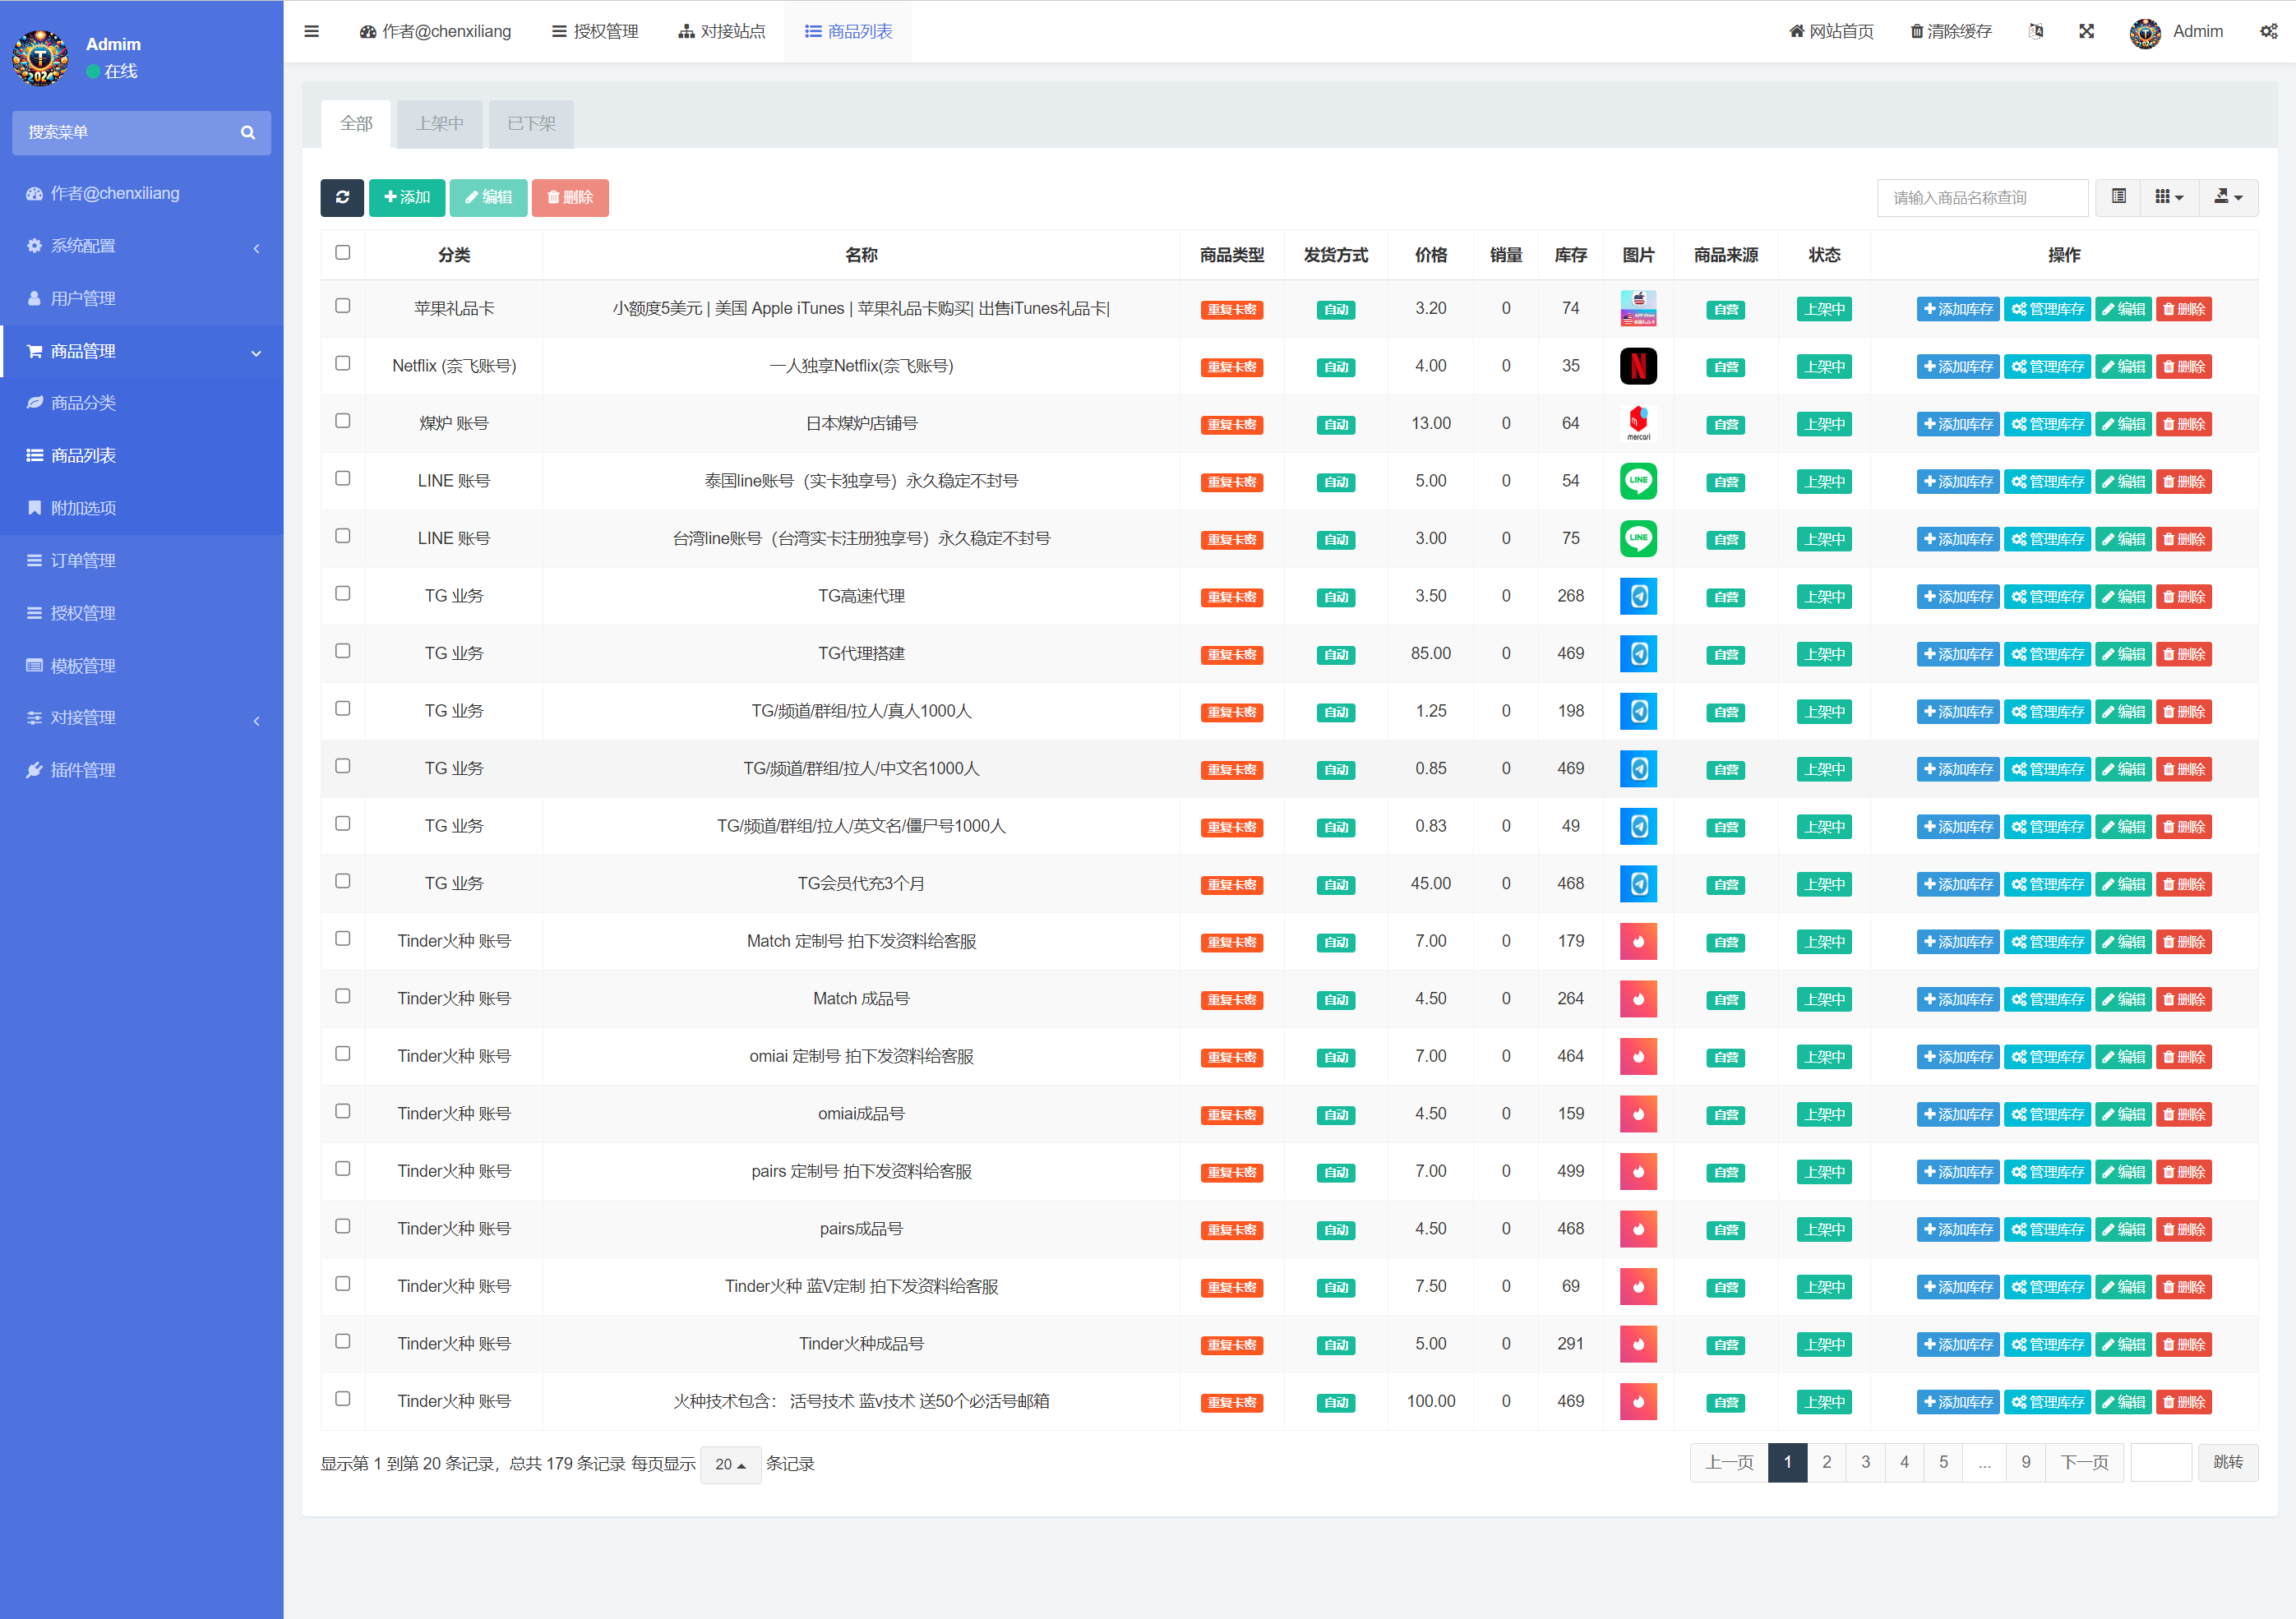
Task: Check the Netflix row checkbox
Action: (343, 363)
